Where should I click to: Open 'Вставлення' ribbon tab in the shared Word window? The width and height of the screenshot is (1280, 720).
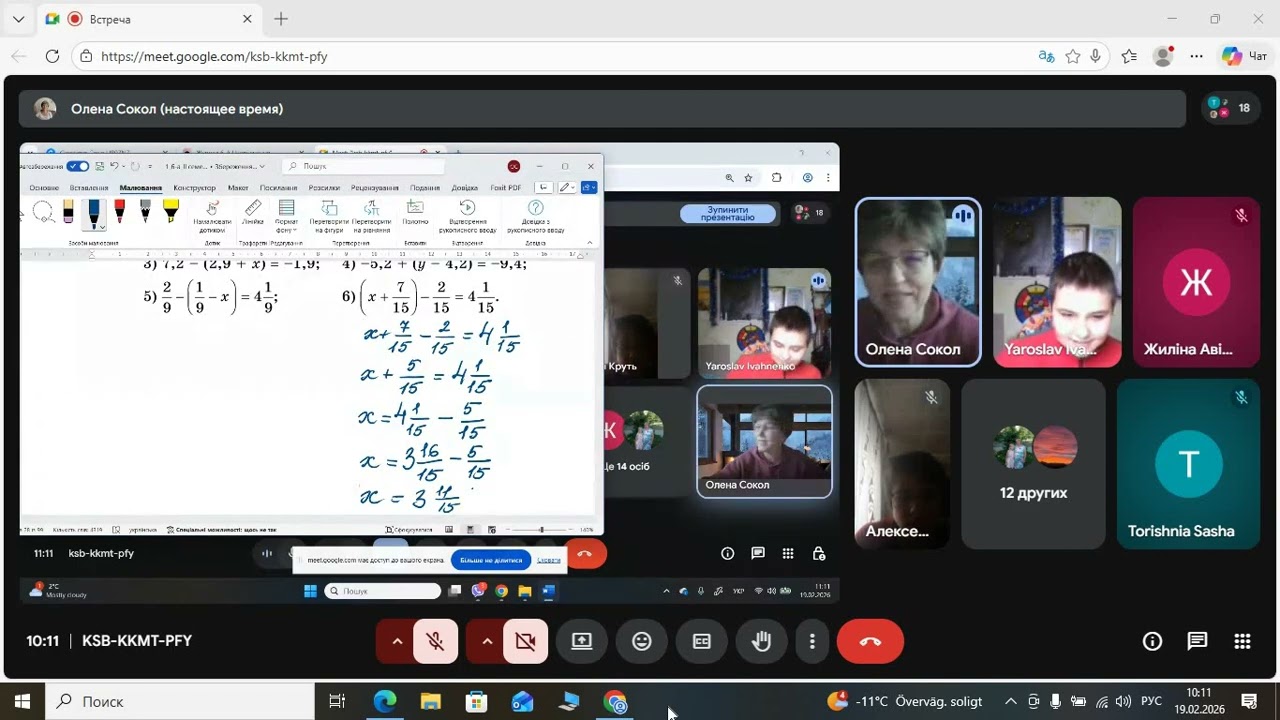(89, 188)
